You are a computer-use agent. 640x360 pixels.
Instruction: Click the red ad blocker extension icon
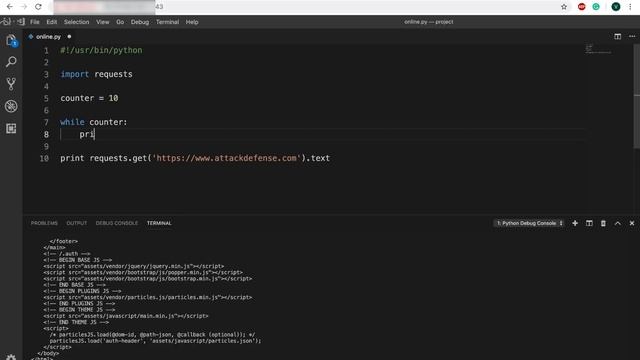pyautogui.click(x=582, y=7)
